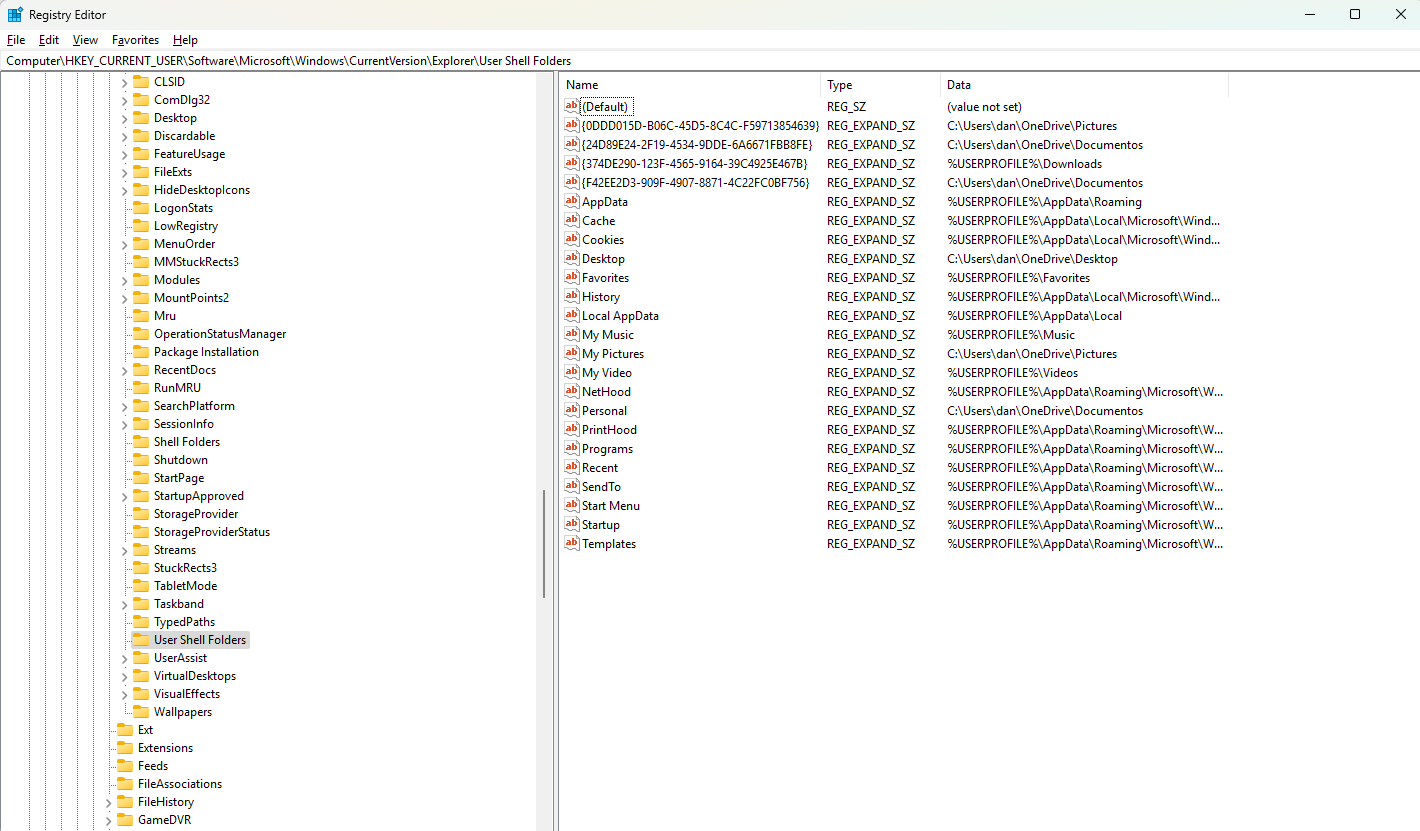The image size is (1420, 831).
Task: Expand the MountPoints2 key
Action: tap(123, 297)
